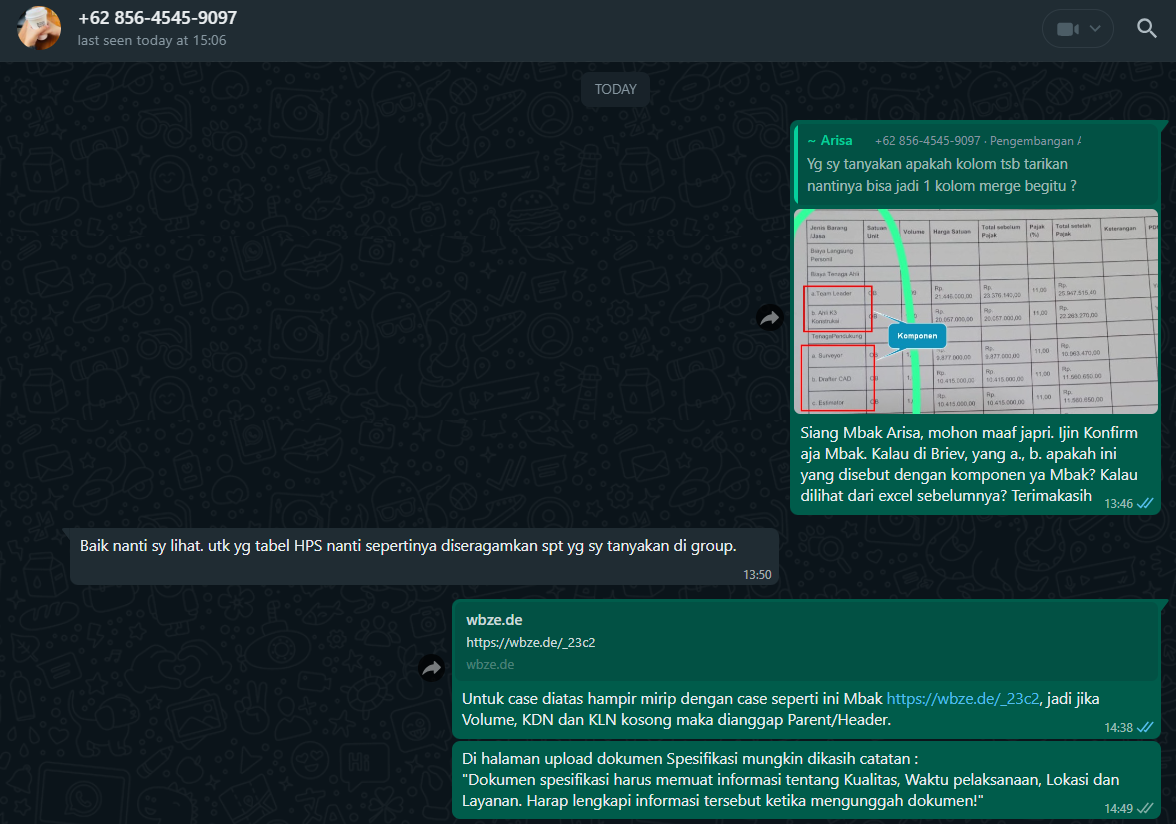This screenshot has width=1176, height=824.
Task: Click read ticks on the 14:49 message
Action: [x=1147, y=808]
